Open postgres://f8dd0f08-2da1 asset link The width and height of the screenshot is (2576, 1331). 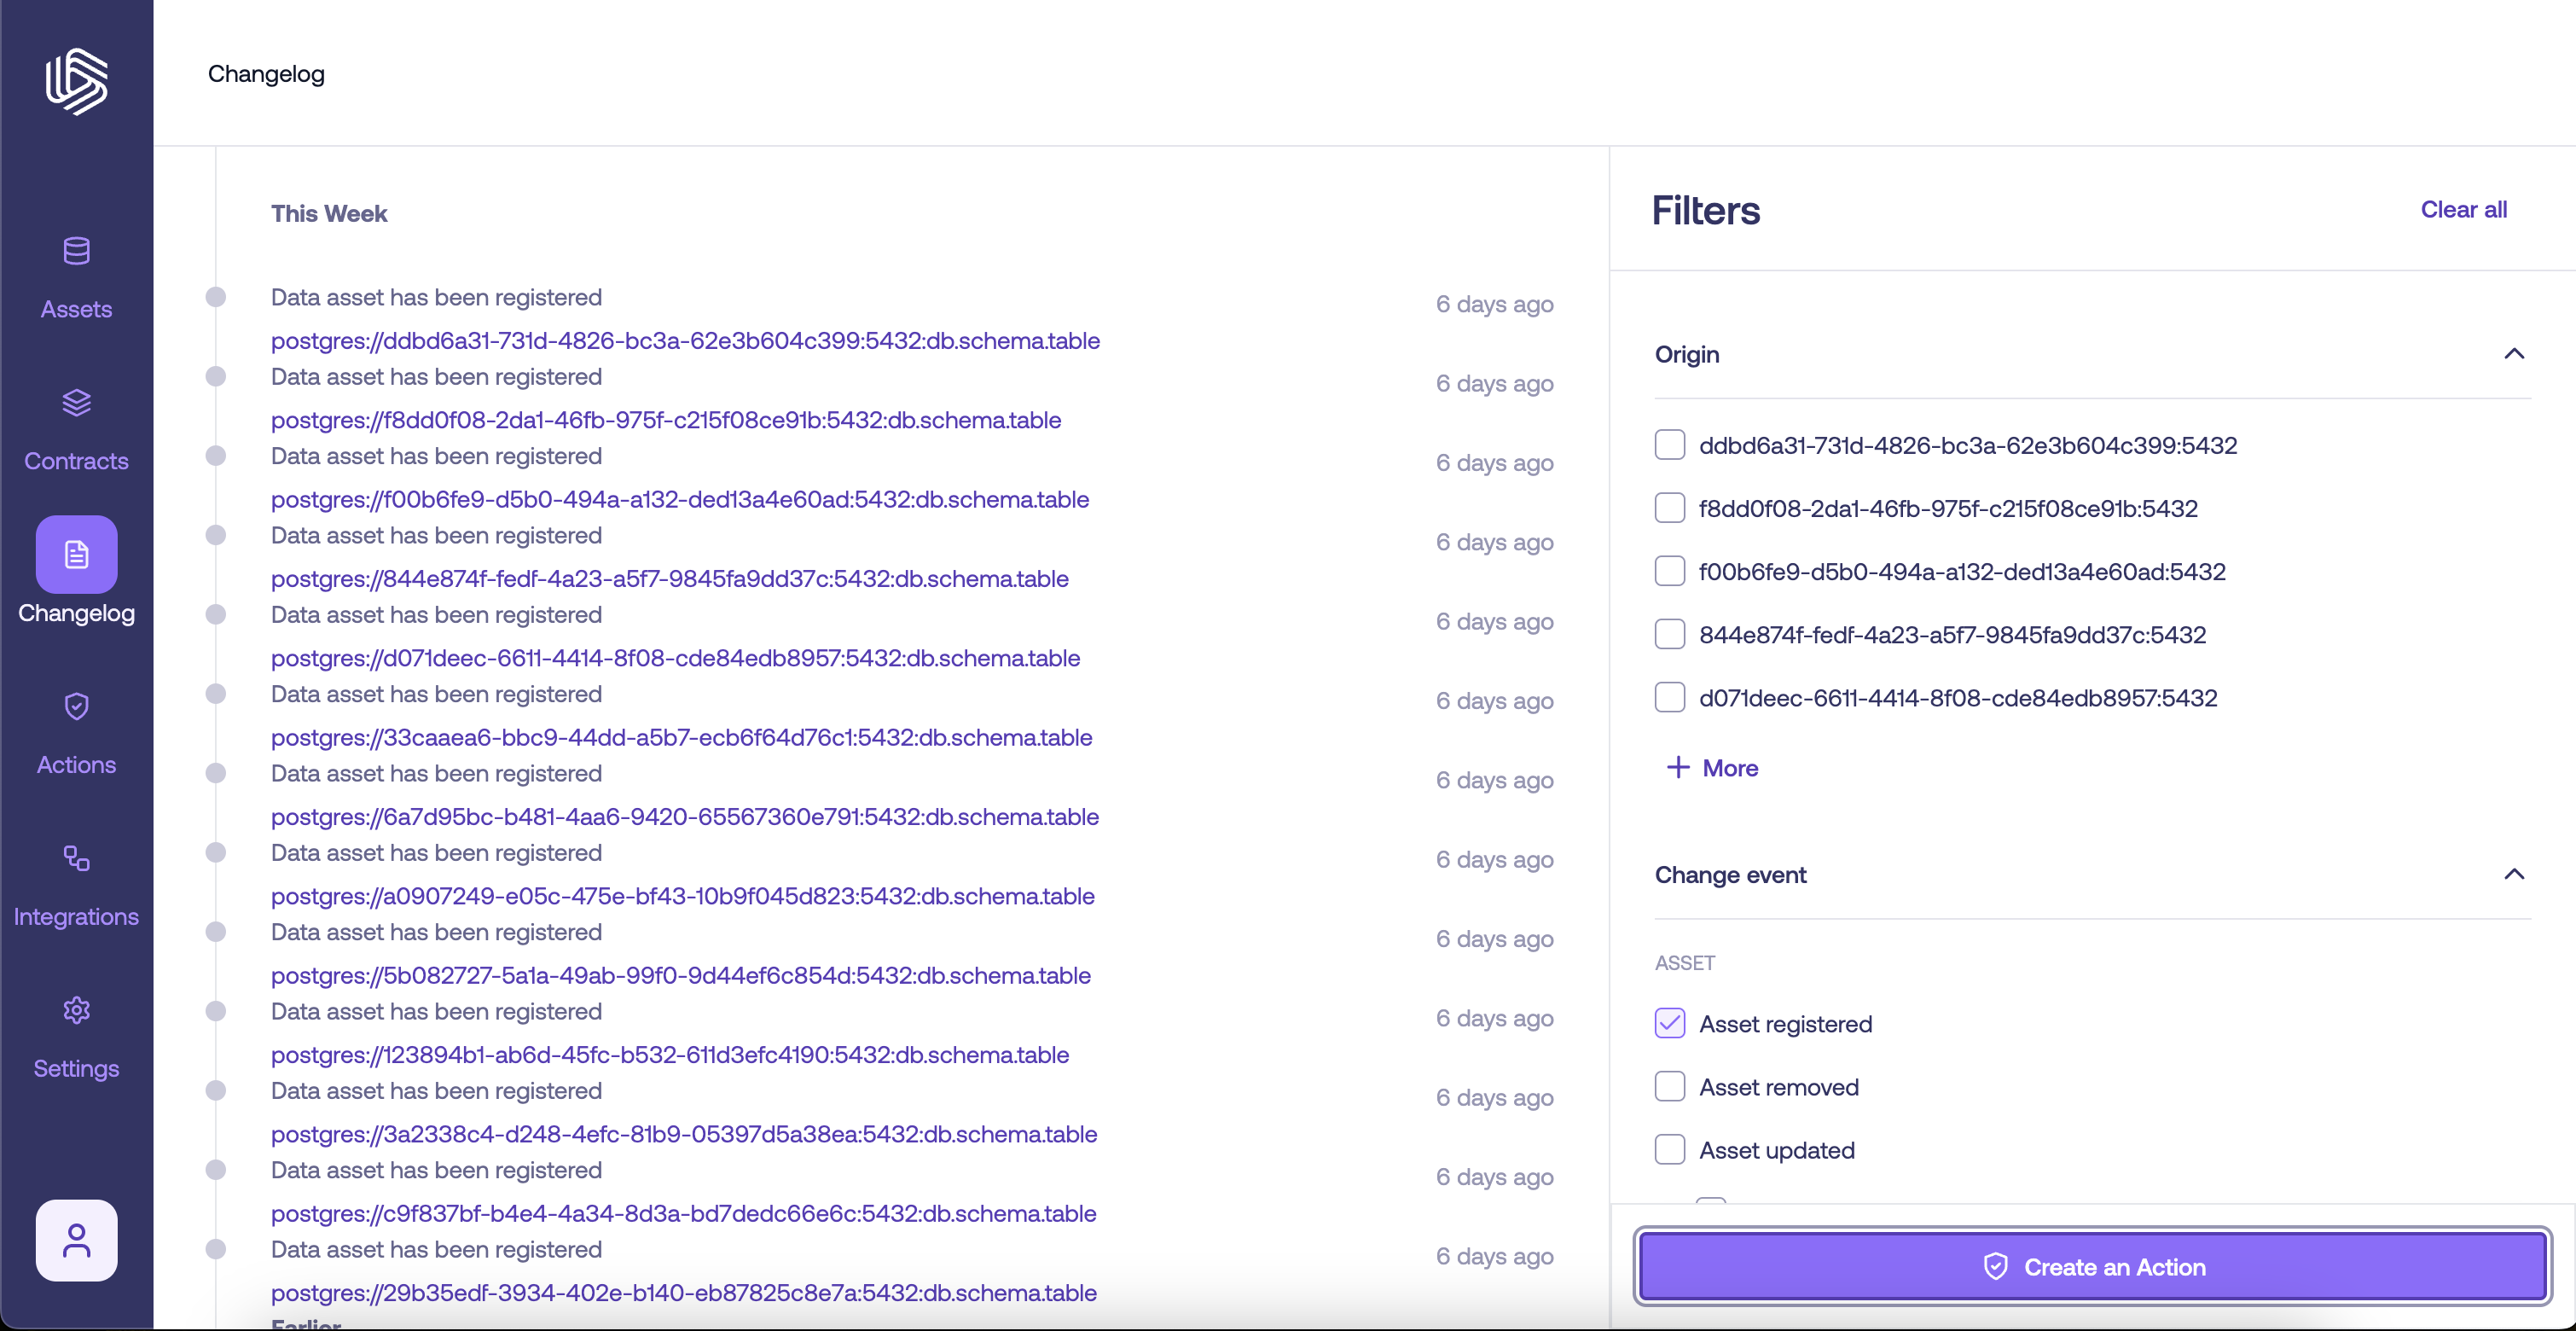665,420
